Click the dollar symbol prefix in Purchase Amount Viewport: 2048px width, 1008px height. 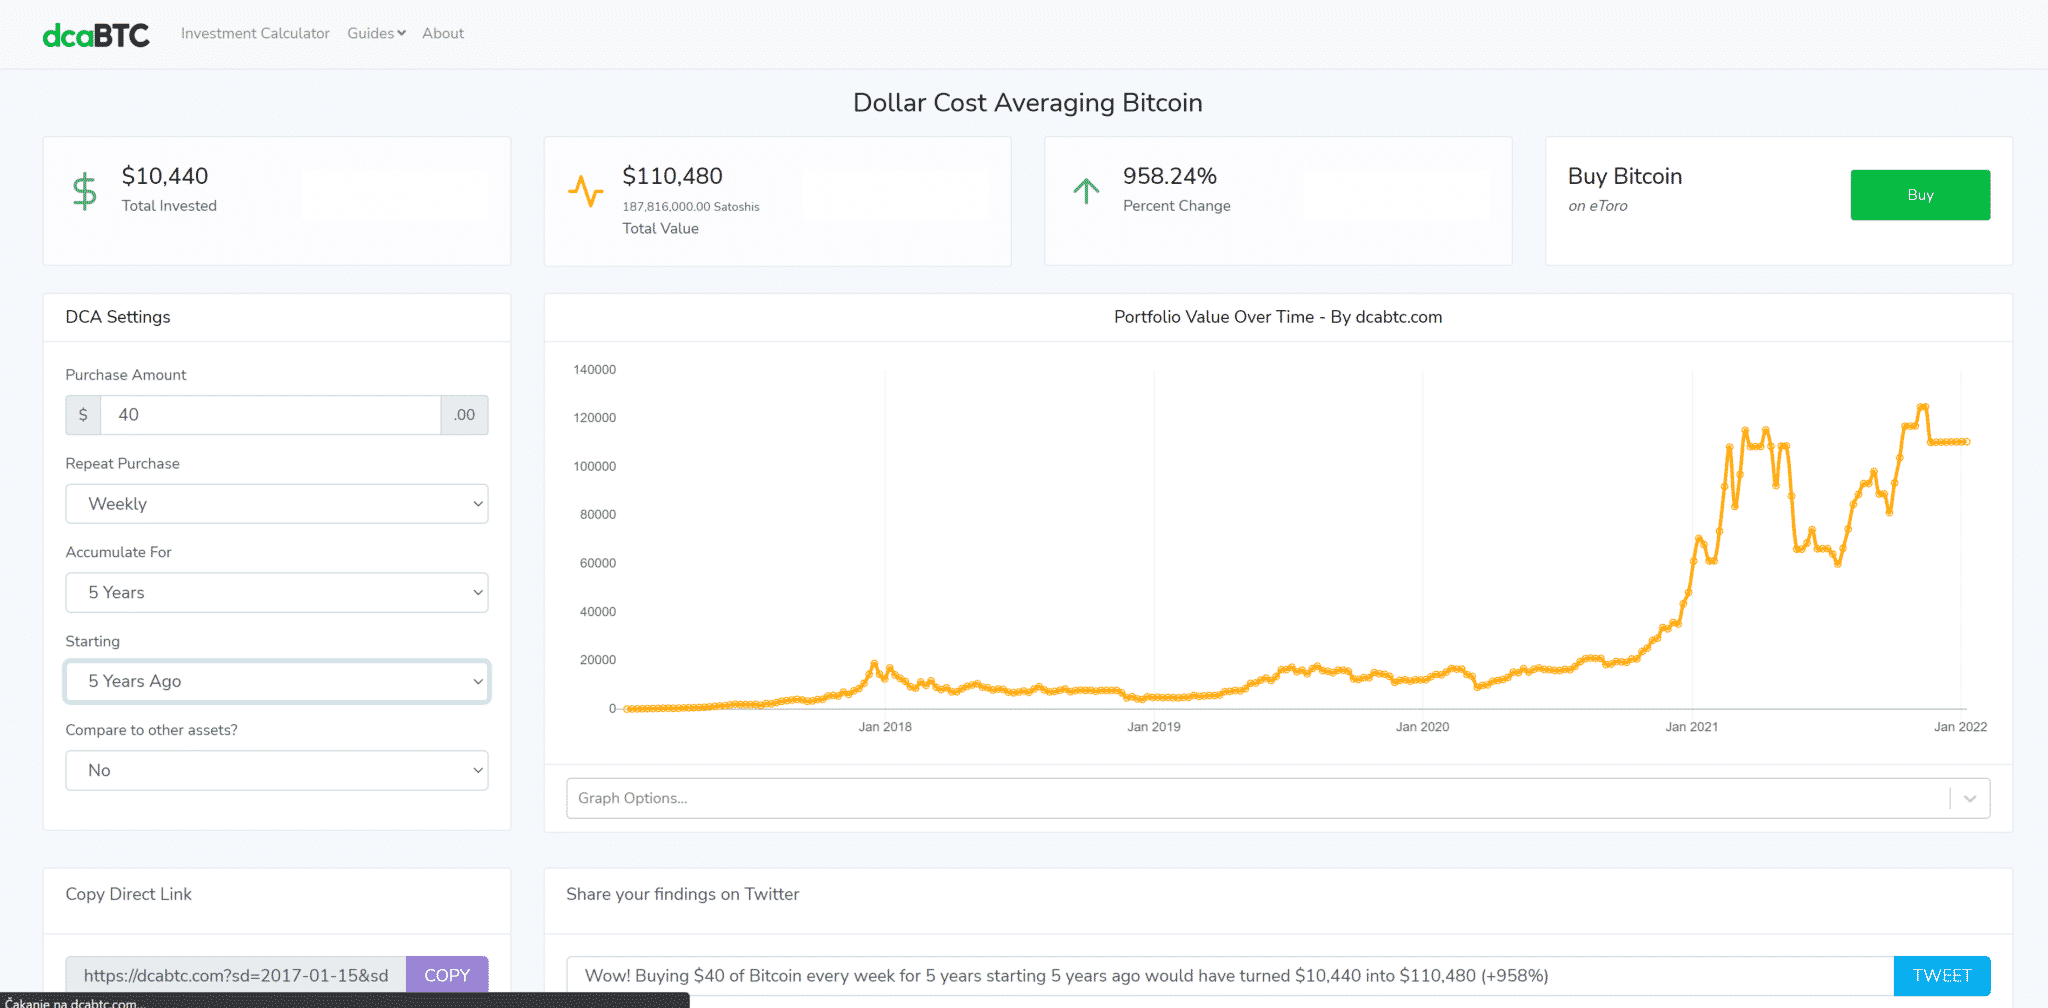tap(83, 415)
